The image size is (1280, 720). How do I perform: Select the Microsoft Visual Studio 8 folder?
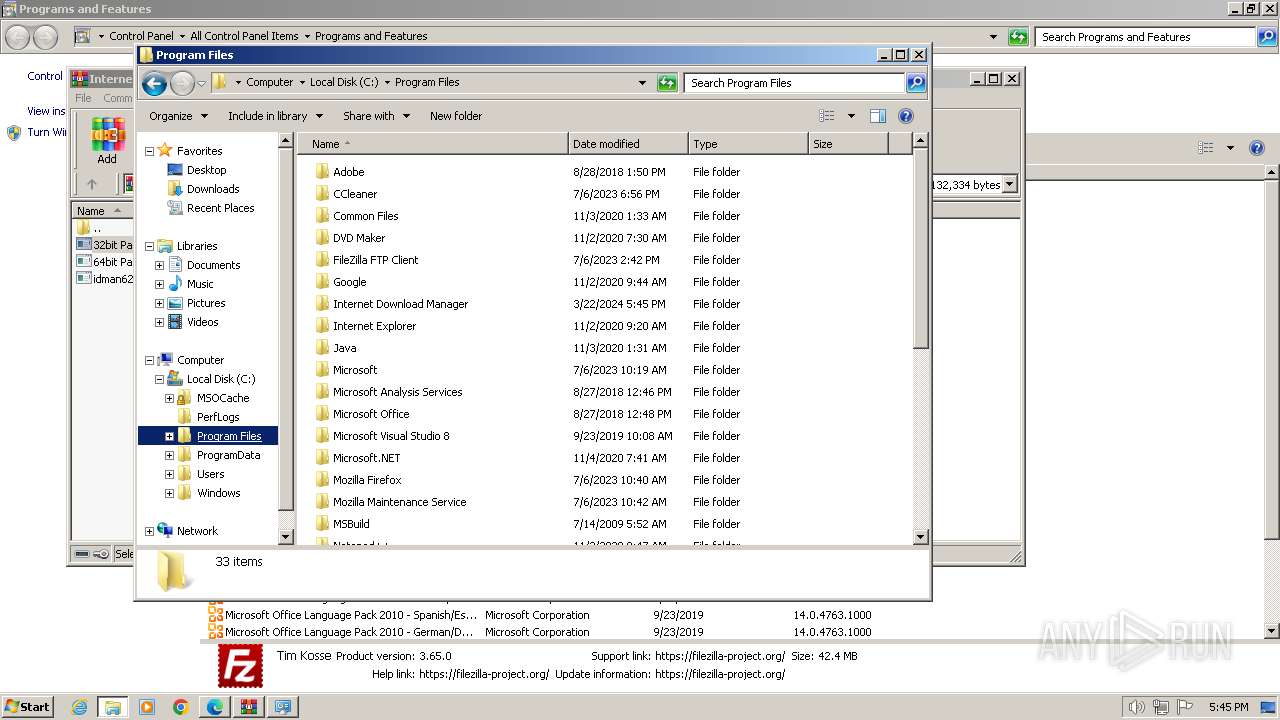[391, 436]
